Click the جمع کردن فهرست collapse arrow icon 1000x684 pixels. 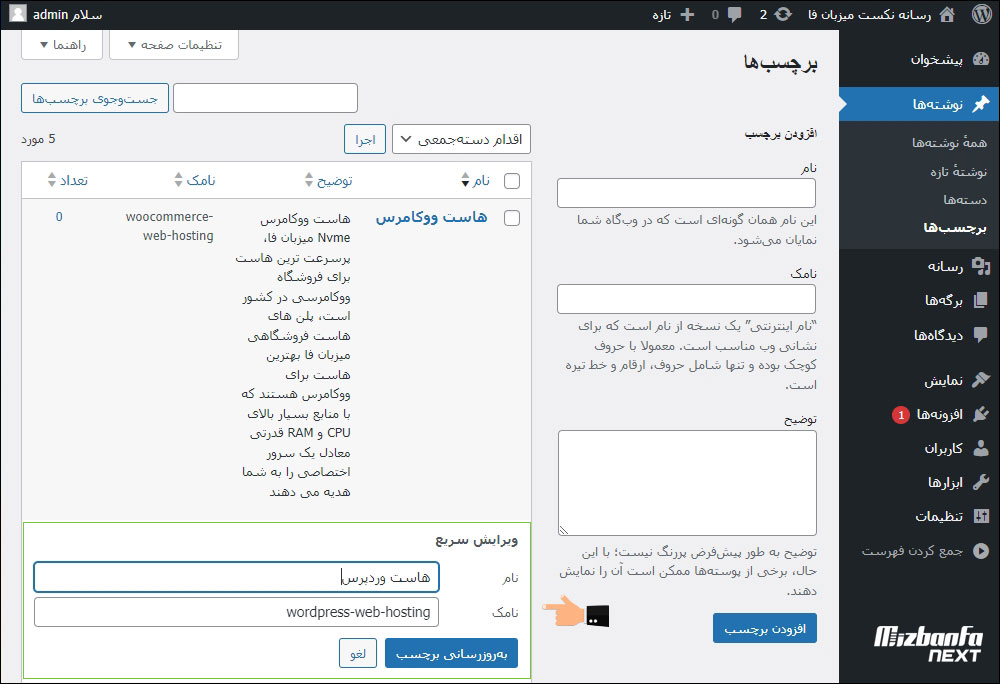click(x=981, y=551)
